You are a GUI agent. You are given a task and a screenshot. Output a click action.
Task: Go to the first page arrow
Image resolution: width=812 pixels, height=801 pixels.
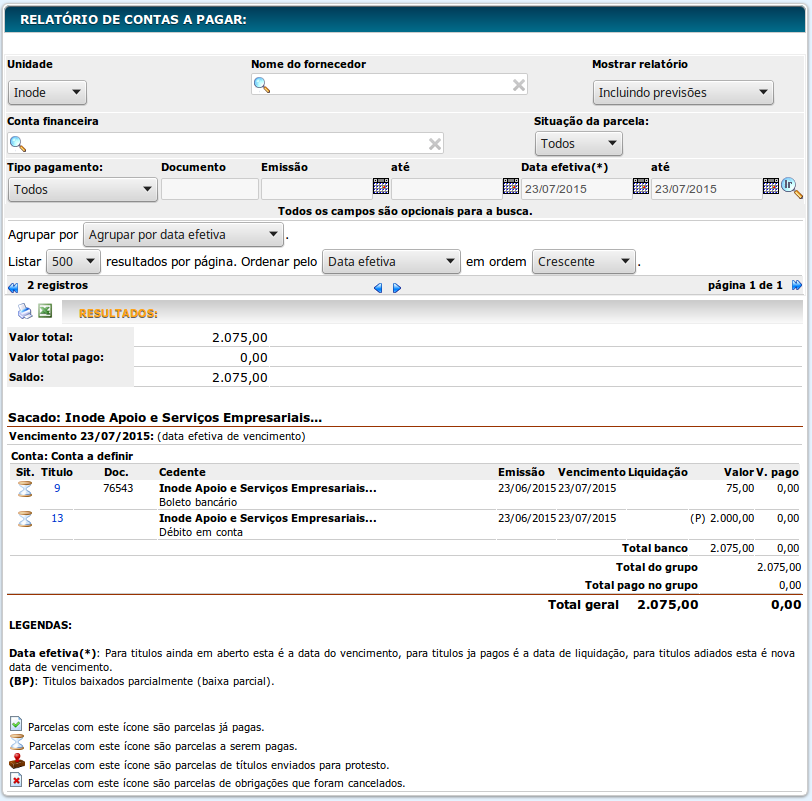13,287
